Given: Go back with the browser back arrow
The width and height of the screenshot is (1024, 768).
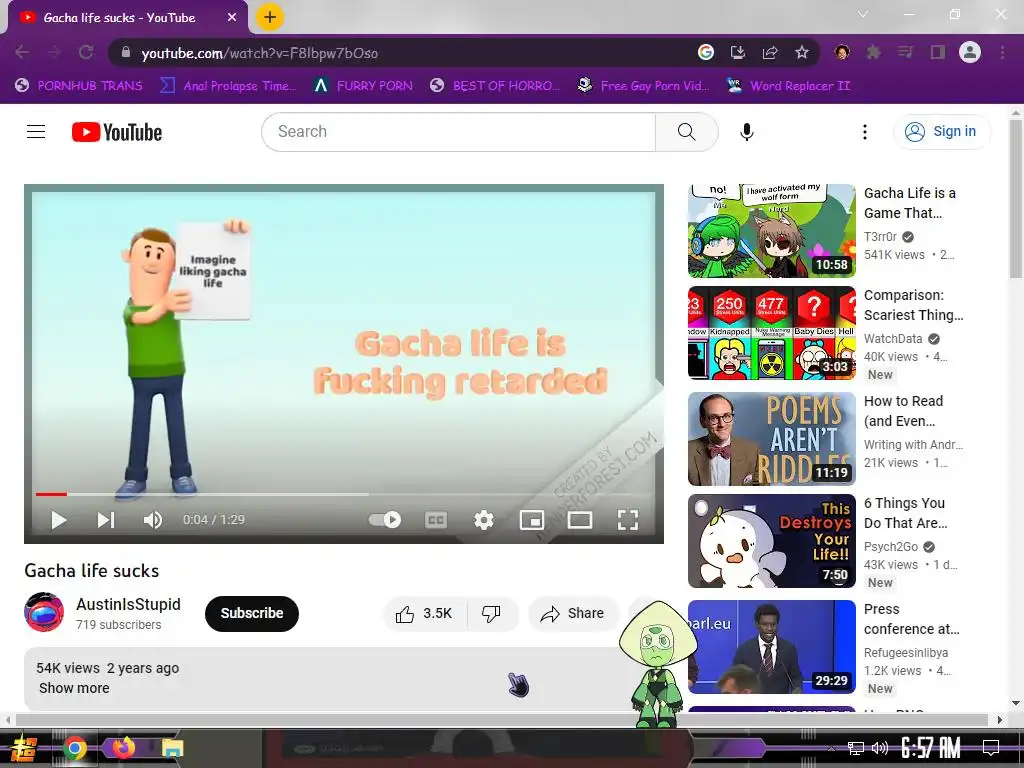Looking at the screenshot, I should (x=22, y=52).
